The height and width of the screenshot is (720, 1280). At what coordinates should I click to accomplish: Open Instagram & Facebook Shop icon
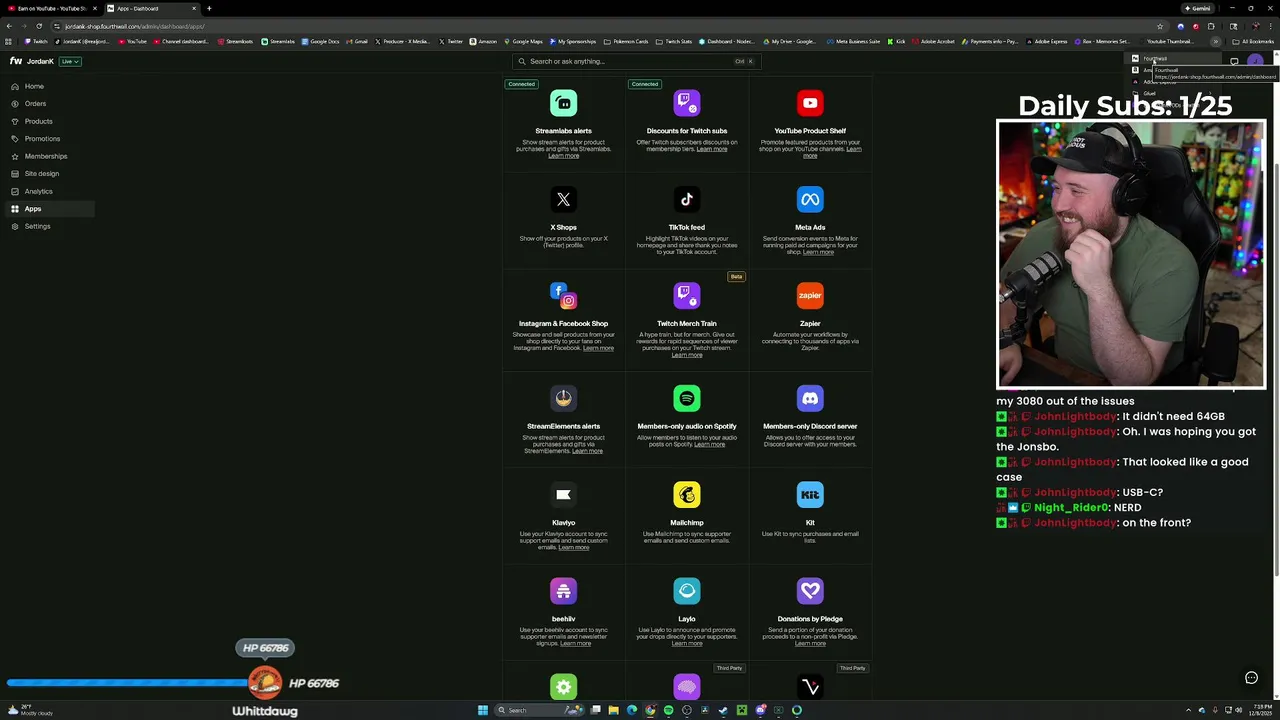pos(563,295)
